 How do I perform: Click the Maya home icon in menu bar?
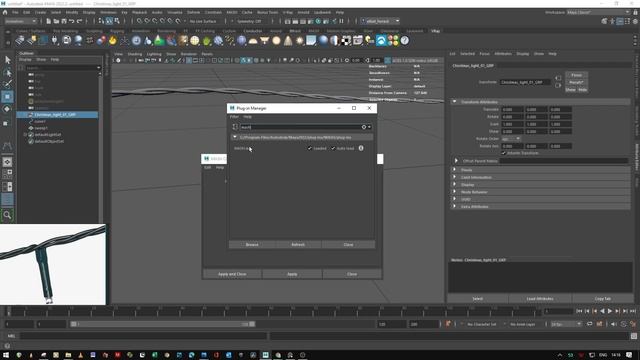coord(5,12)
